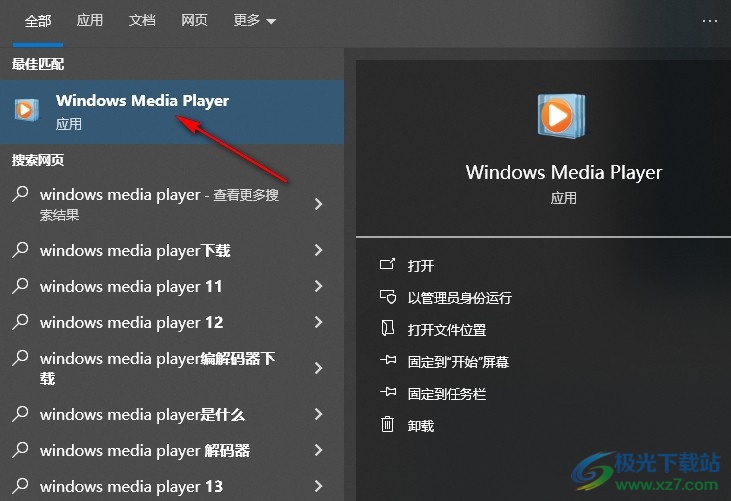Screen dimensions: 731x501
Task: Open the three-dot options menu at top right
Action: (x=710, y=21)
